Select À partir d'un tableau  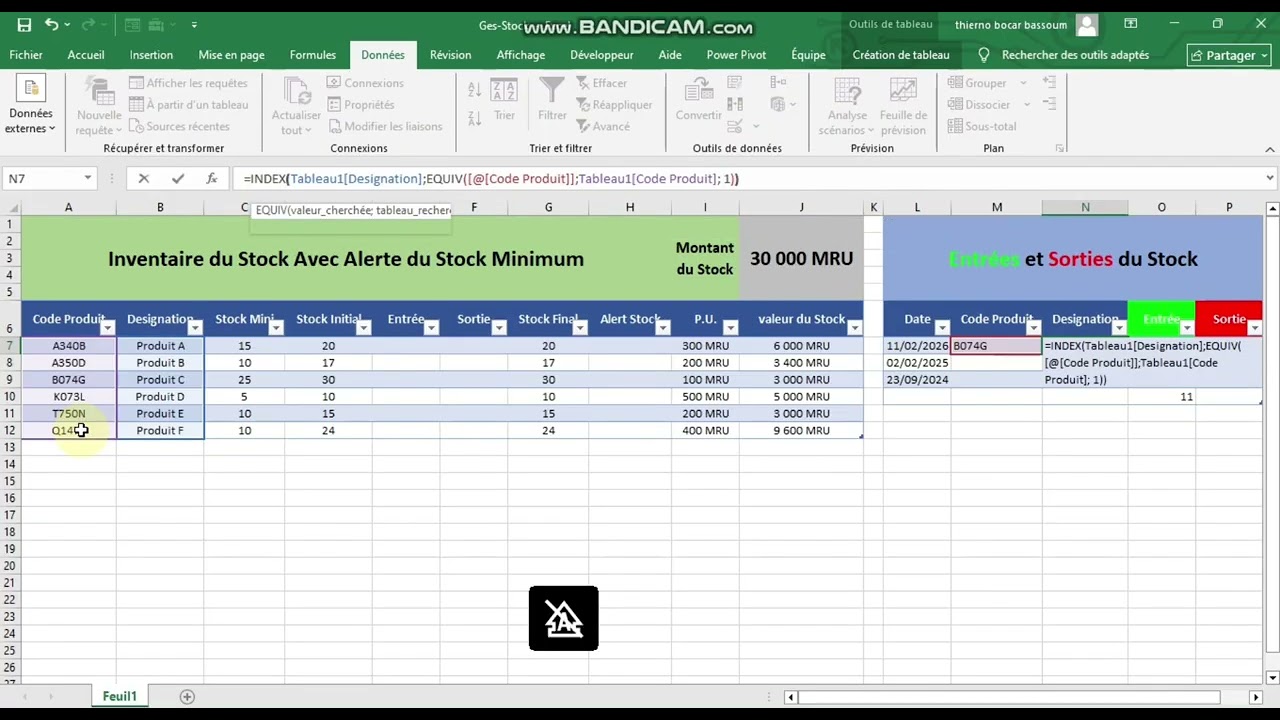click(188, 105)
